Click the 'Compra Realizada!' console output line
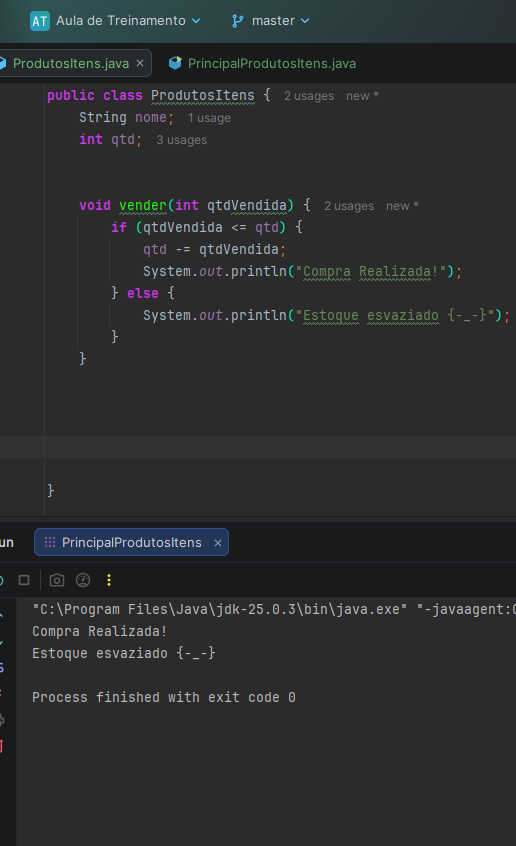 tap(99, 631)
